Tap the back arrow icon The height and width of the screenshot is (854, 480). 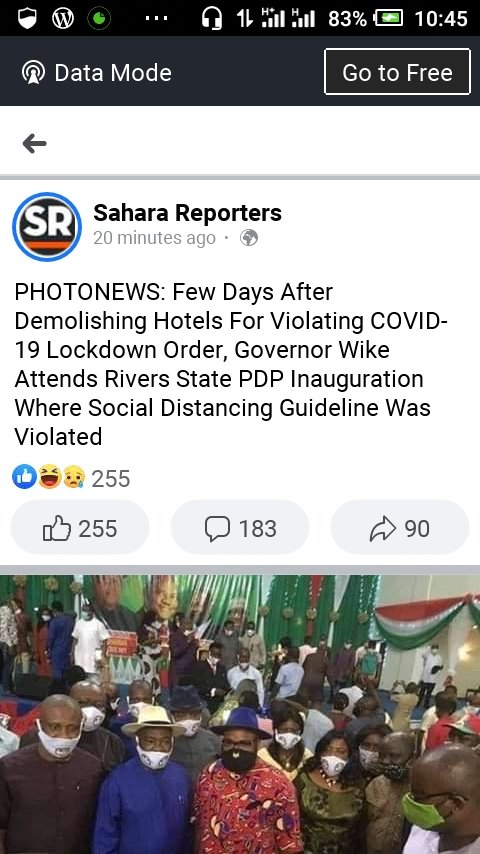point(34,144)
